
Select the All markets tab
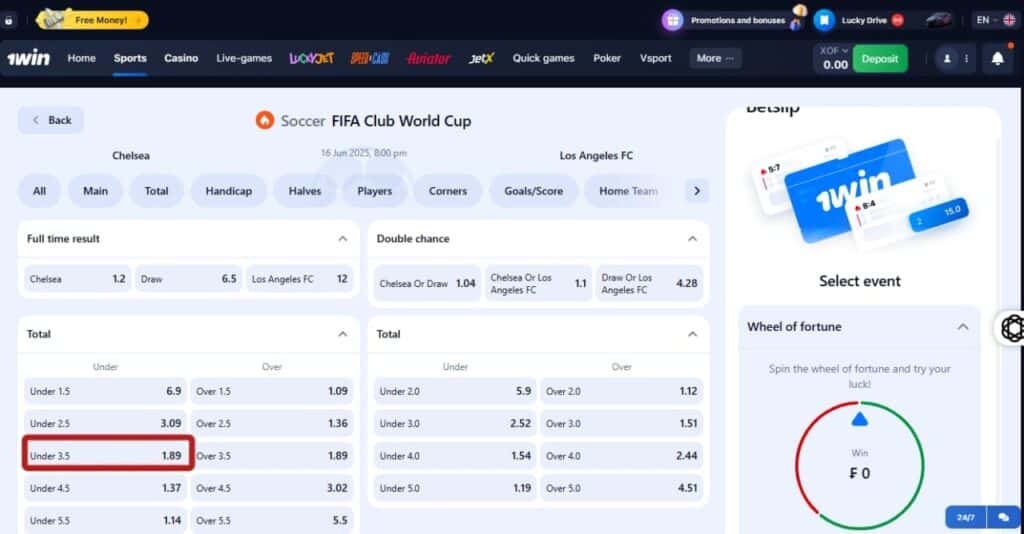(39, 191)
